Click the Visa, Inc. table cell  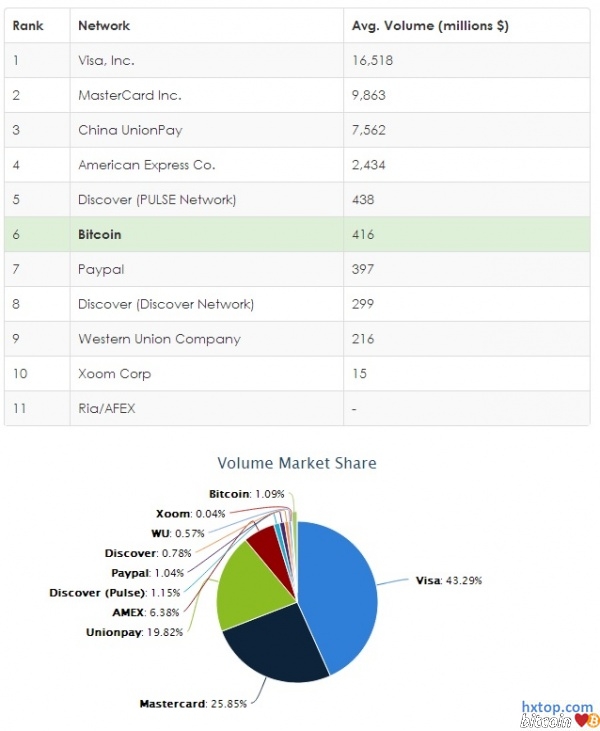pyautogui.click(x=106, y=60)
